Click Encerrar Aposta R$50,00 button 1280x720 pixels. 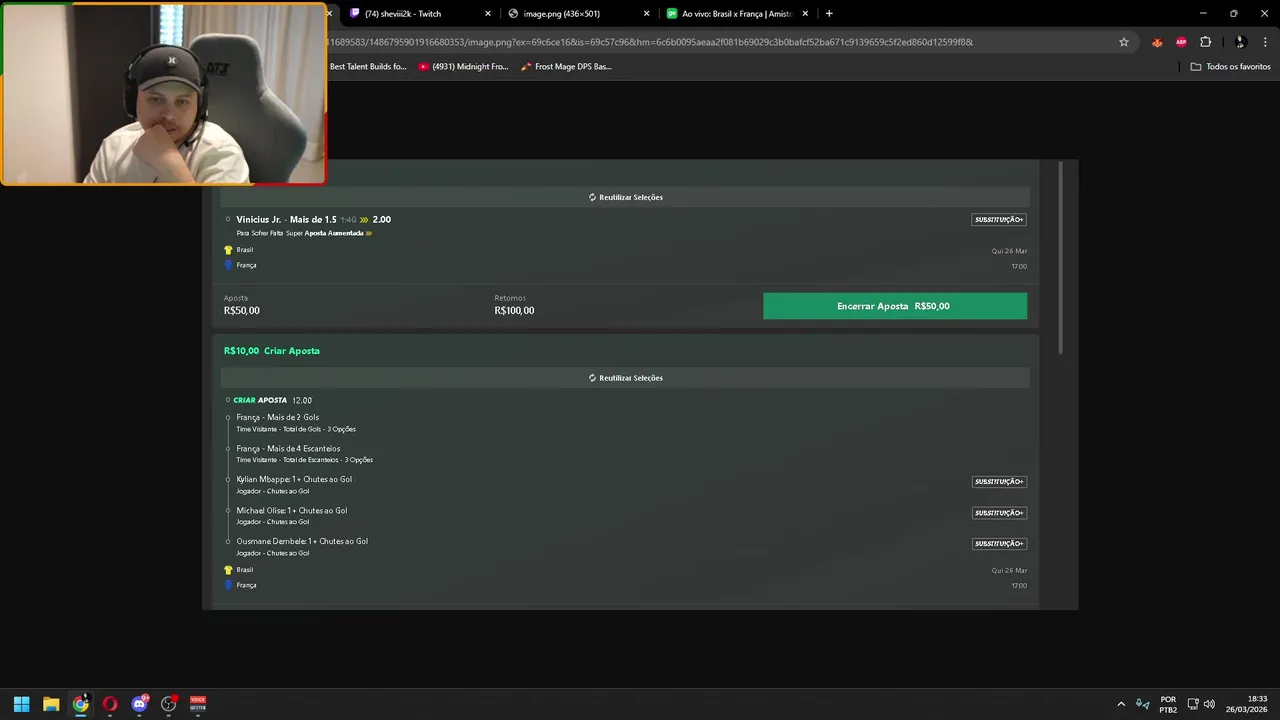click(x=894, y=306)
